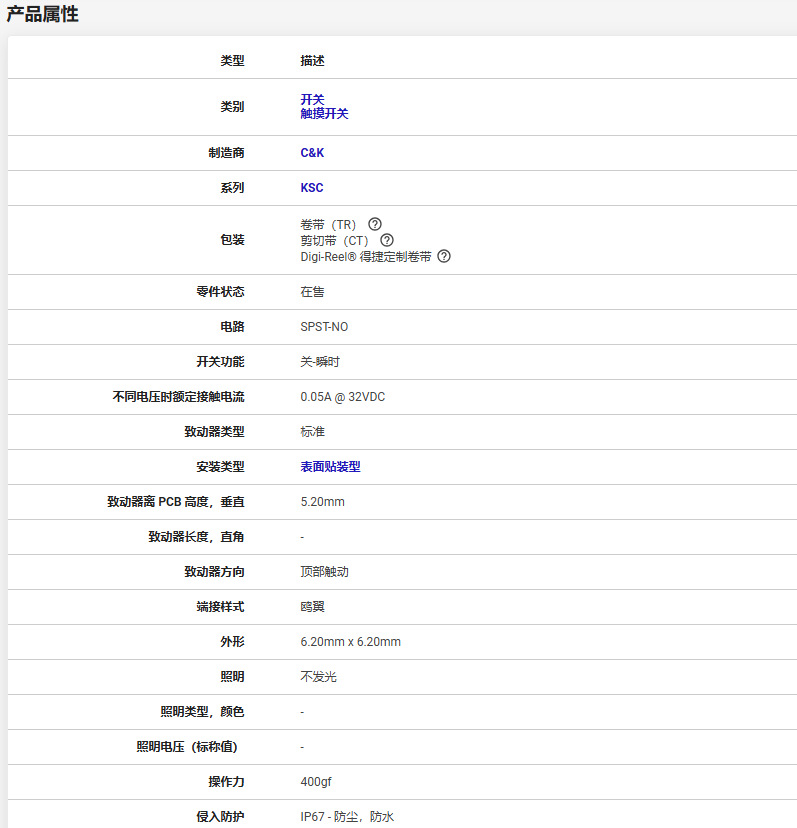Select the 不发光 illumination value
797x828 pixels.
[318, 677]
